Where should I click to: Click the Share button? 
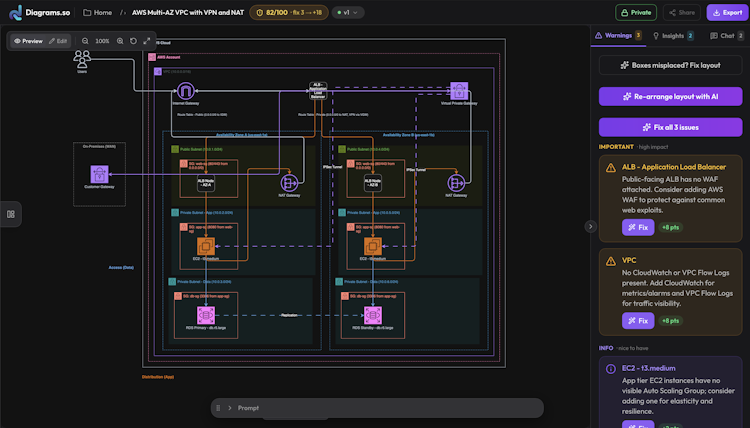pos(682,12)
